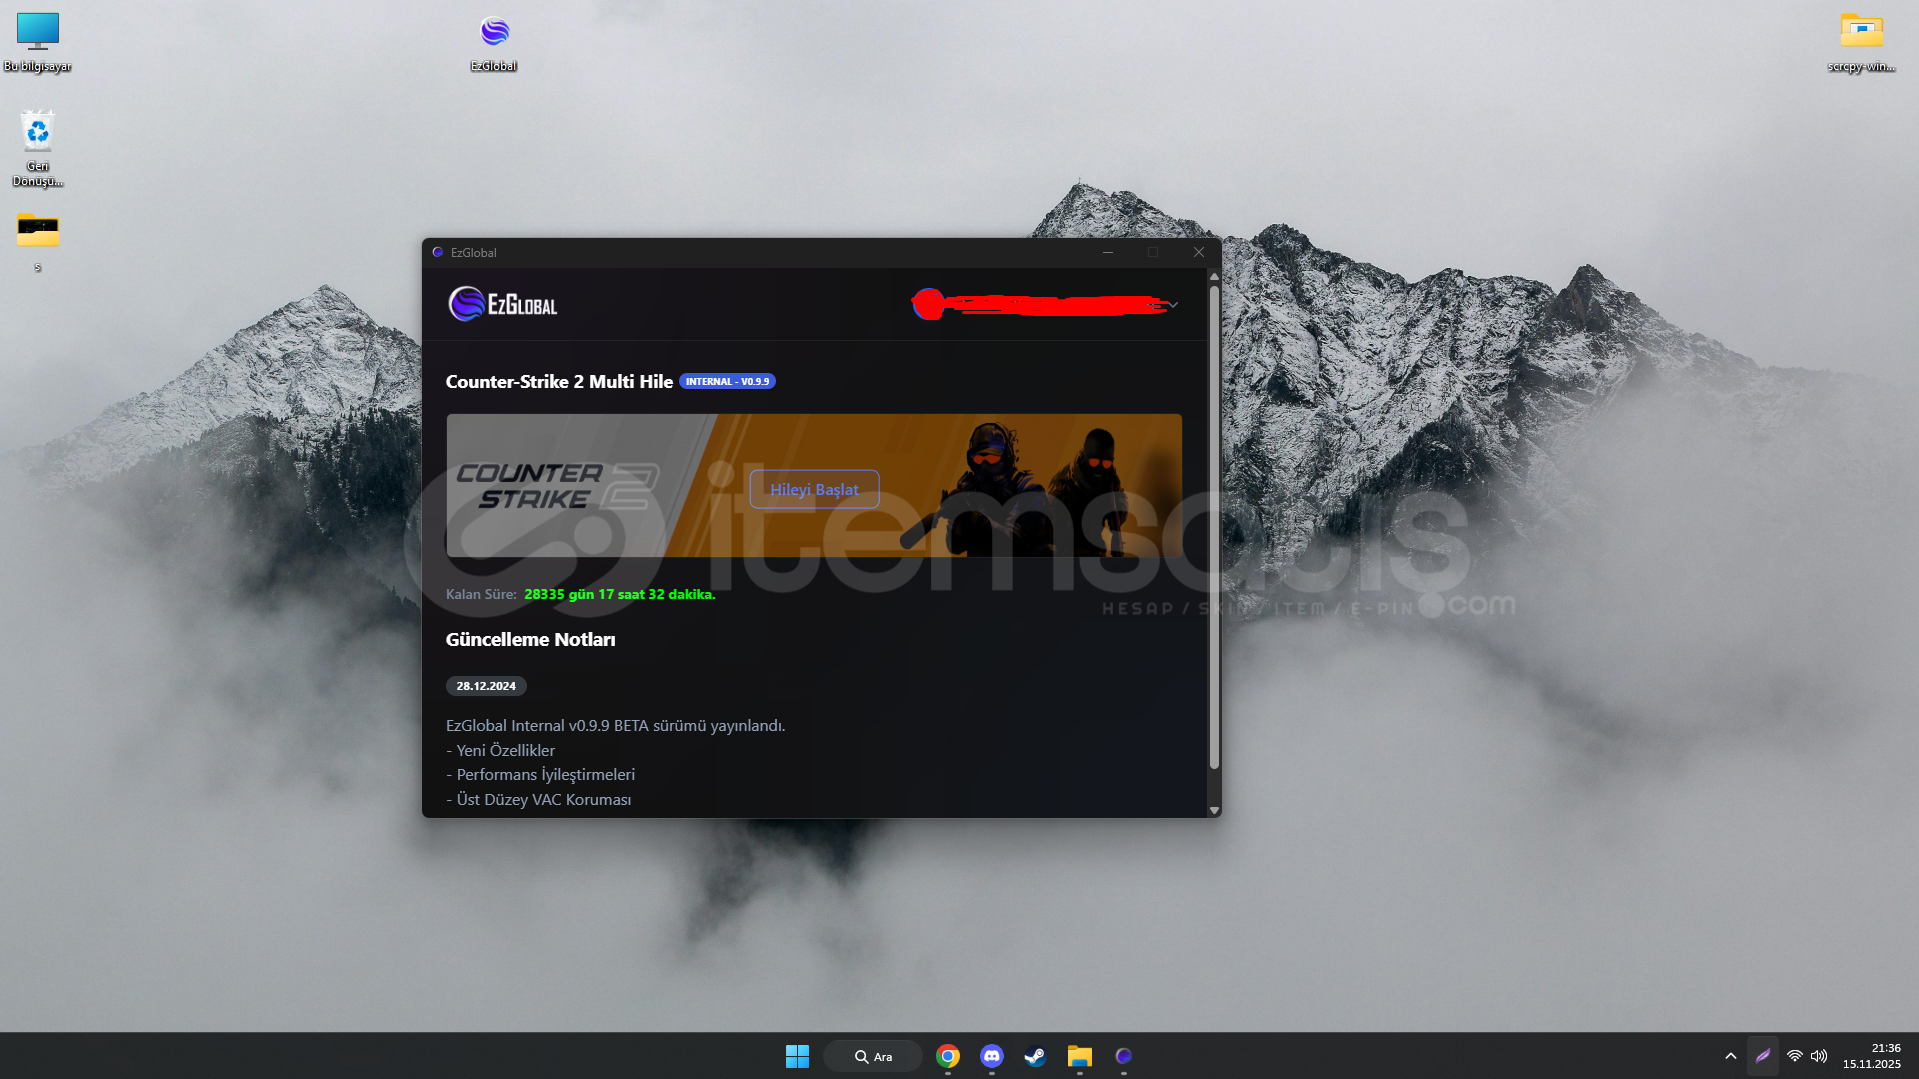Viewport: 1919px width, 1079px height.
Task: Select the Geri Dönüşüm recycle bin icon
Action: pos(38,148)
